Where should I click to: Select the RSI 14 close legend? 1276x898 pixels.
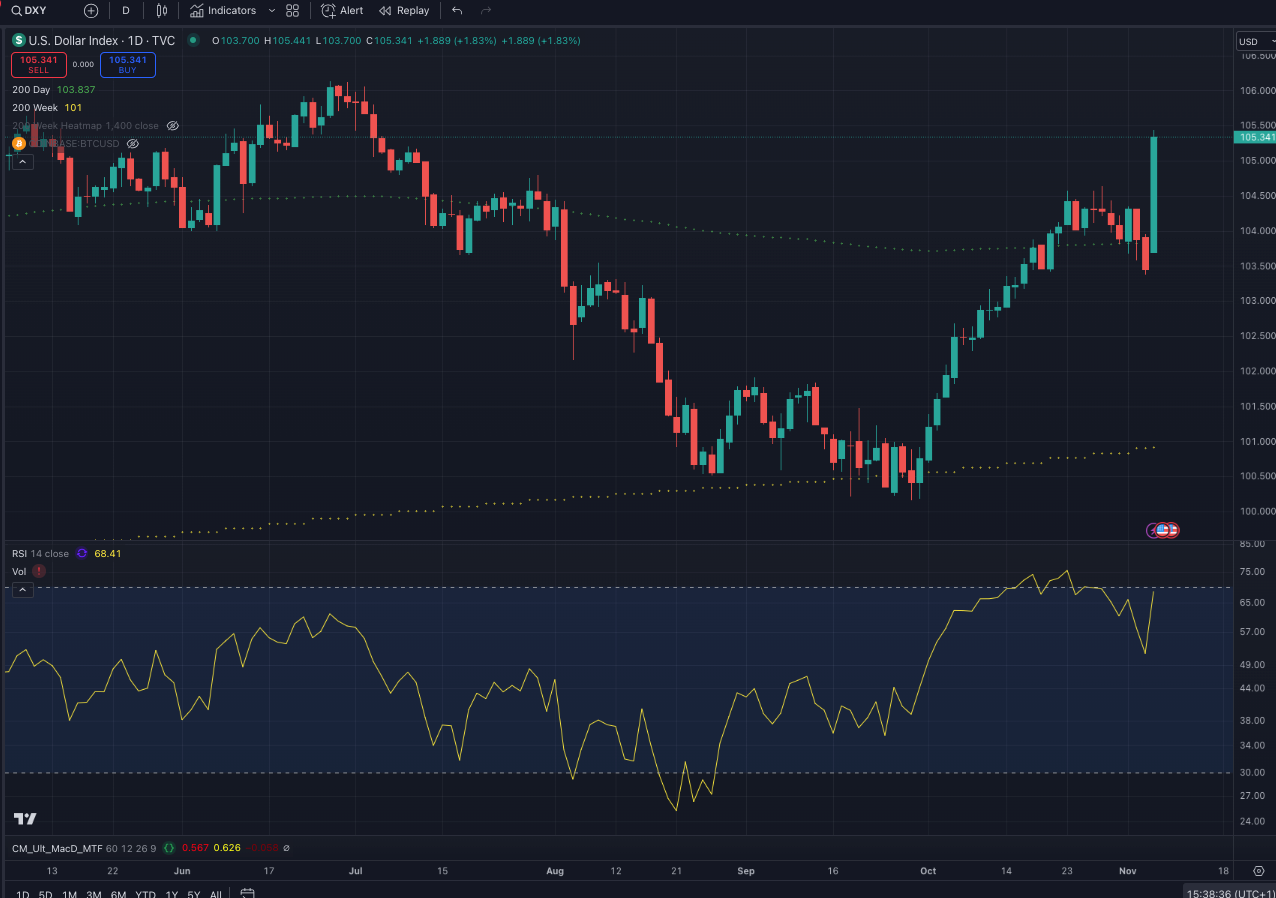40,553
